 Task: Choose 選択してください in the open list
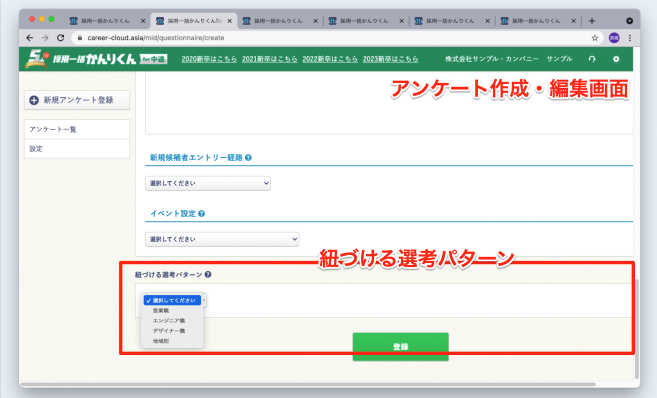172,300
